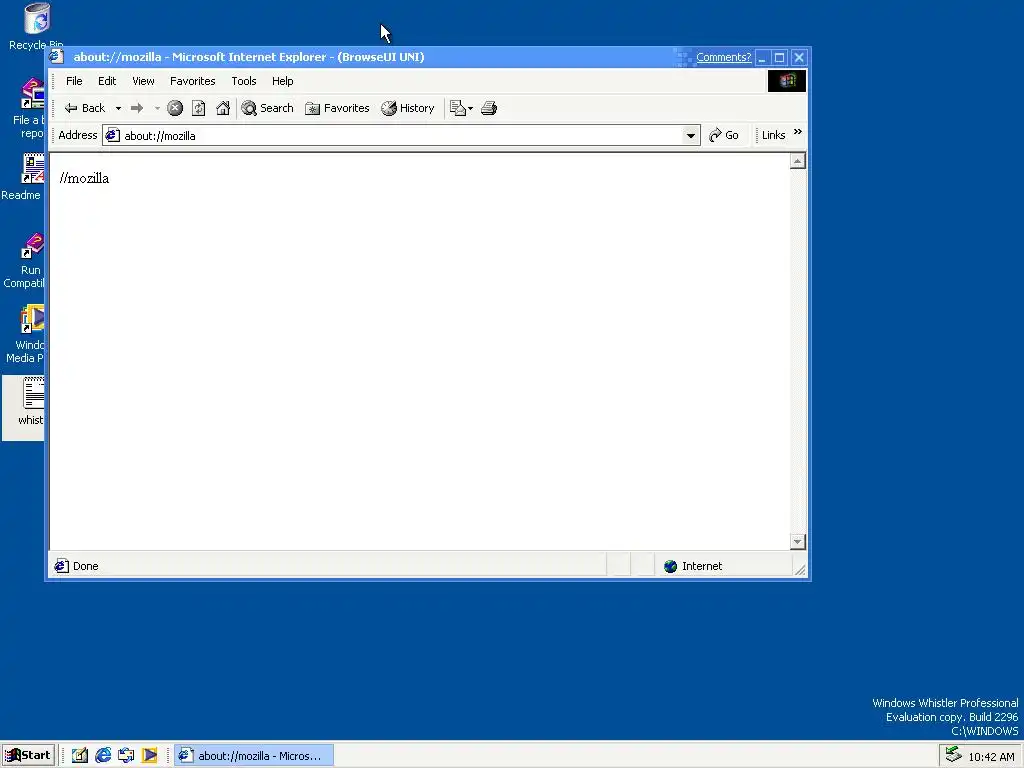Open the Forward history dropdown arrow
The height and width of the screenshot is (768, 1024).
(x=157, y=108)
